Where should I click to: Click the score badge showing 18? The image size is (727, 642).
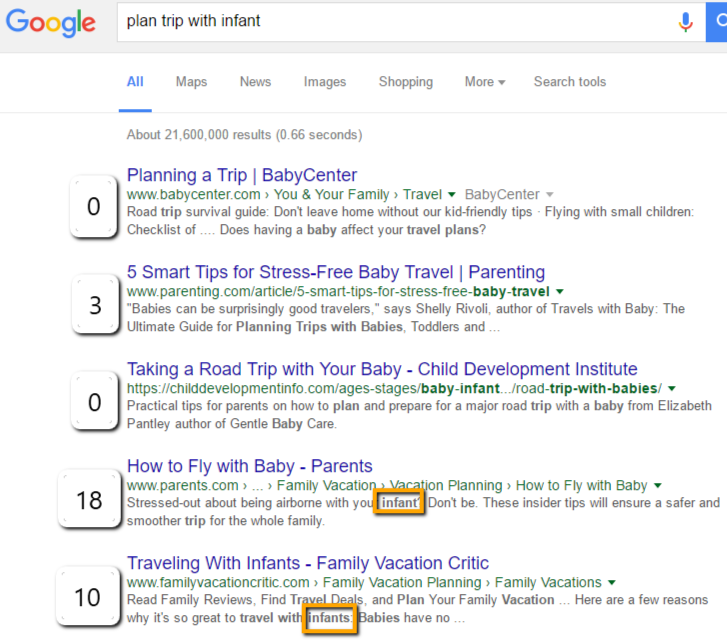pyautogui.click(x=89, y=499)
